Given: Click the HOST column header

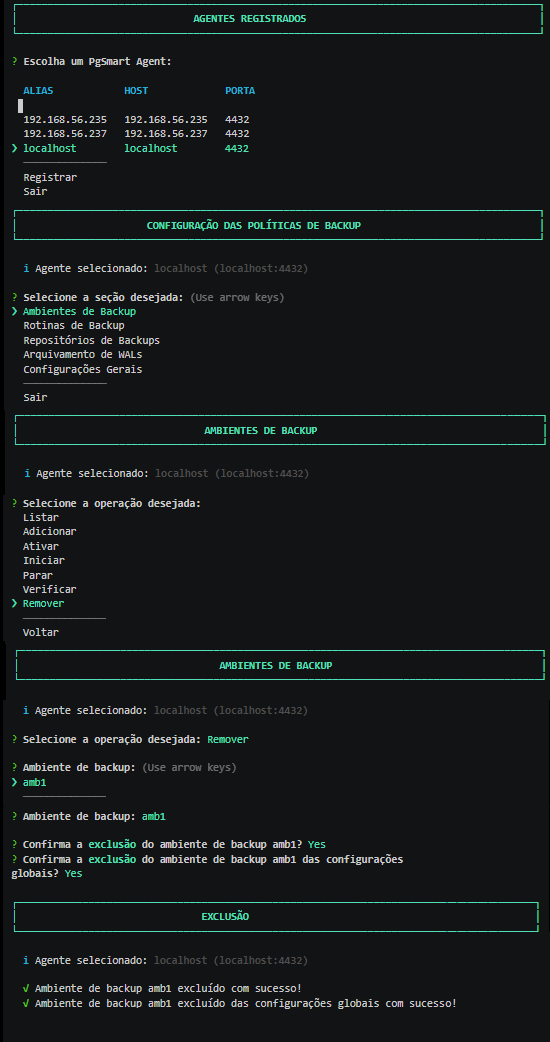Looking at the screenshot, I should point(136,90).
